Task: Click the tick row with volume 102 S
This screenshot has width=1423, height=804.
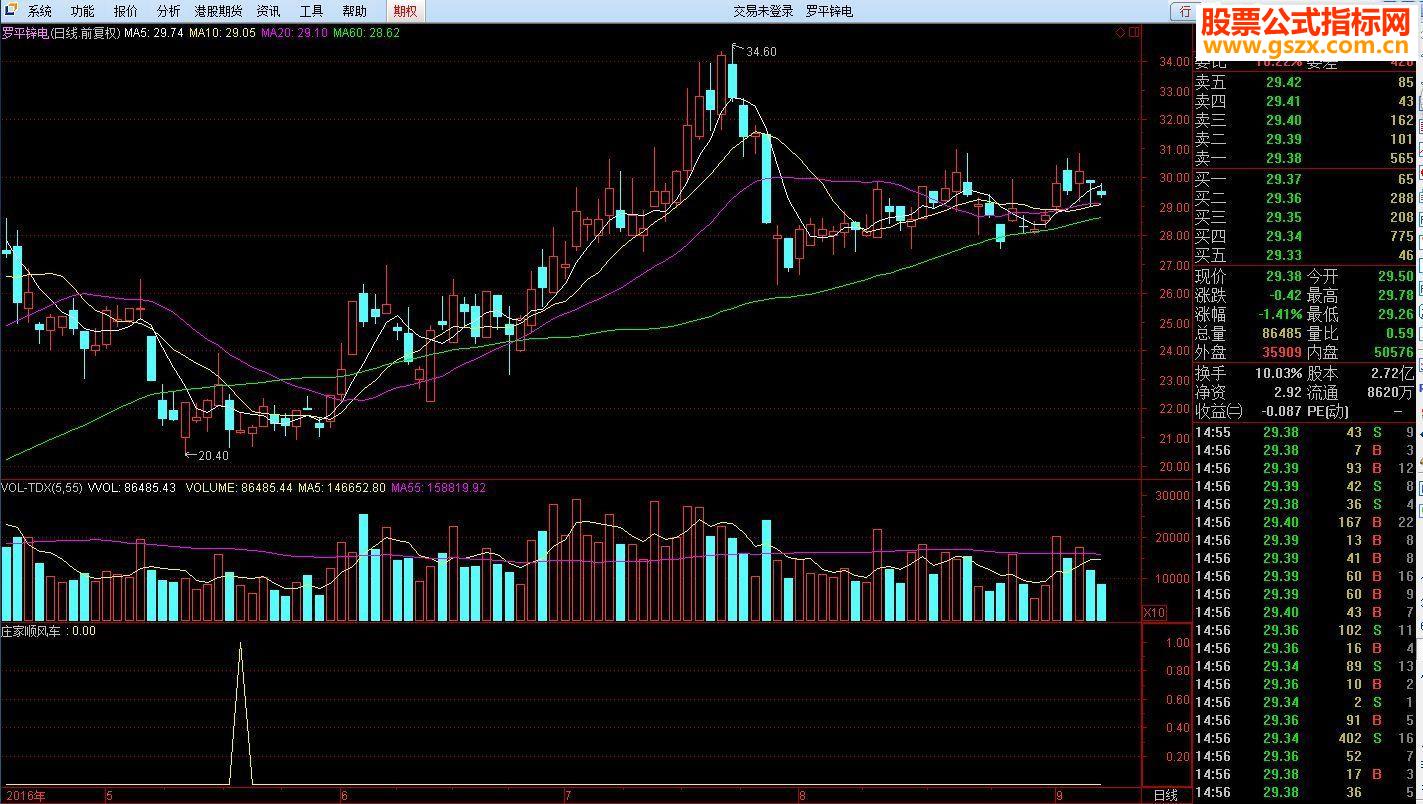Action: (1305, 630)
